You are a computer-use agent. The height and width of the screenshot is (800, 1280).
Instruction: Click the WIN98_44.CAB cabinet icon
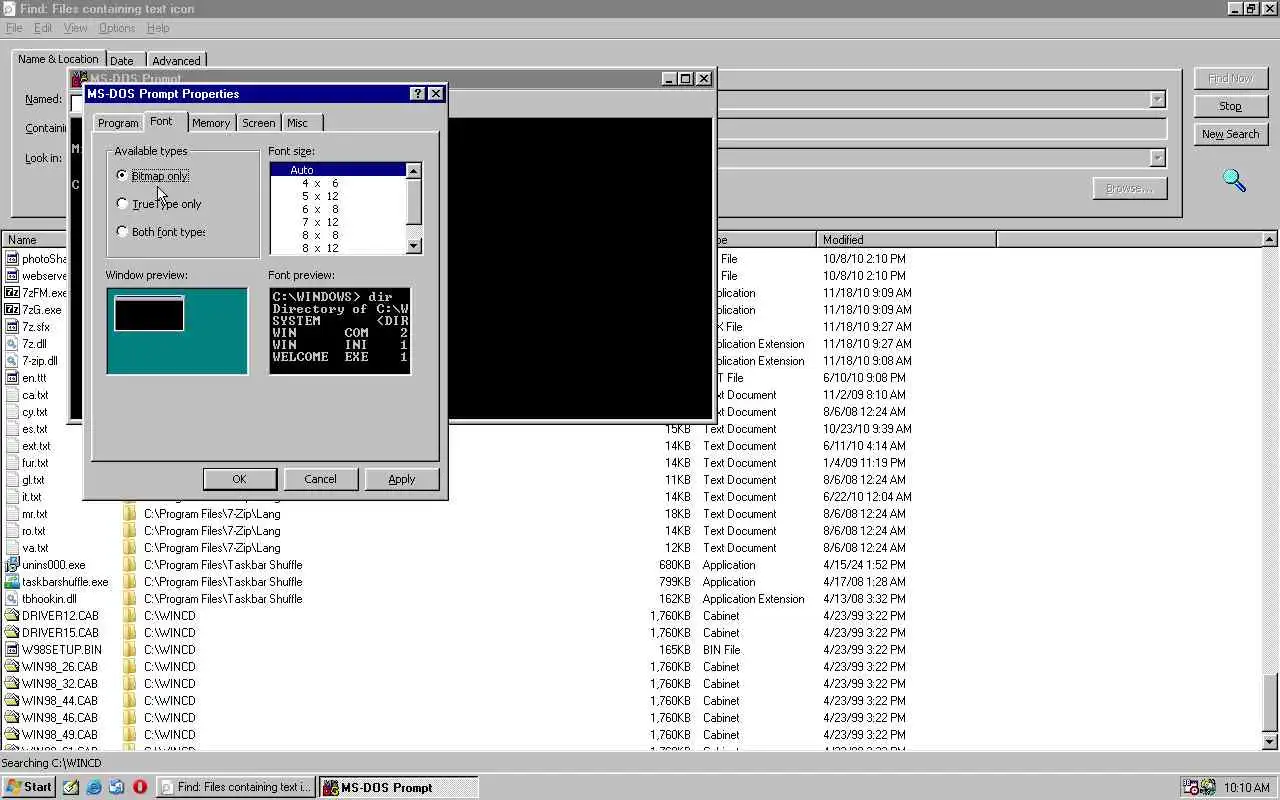coord(12,701)
